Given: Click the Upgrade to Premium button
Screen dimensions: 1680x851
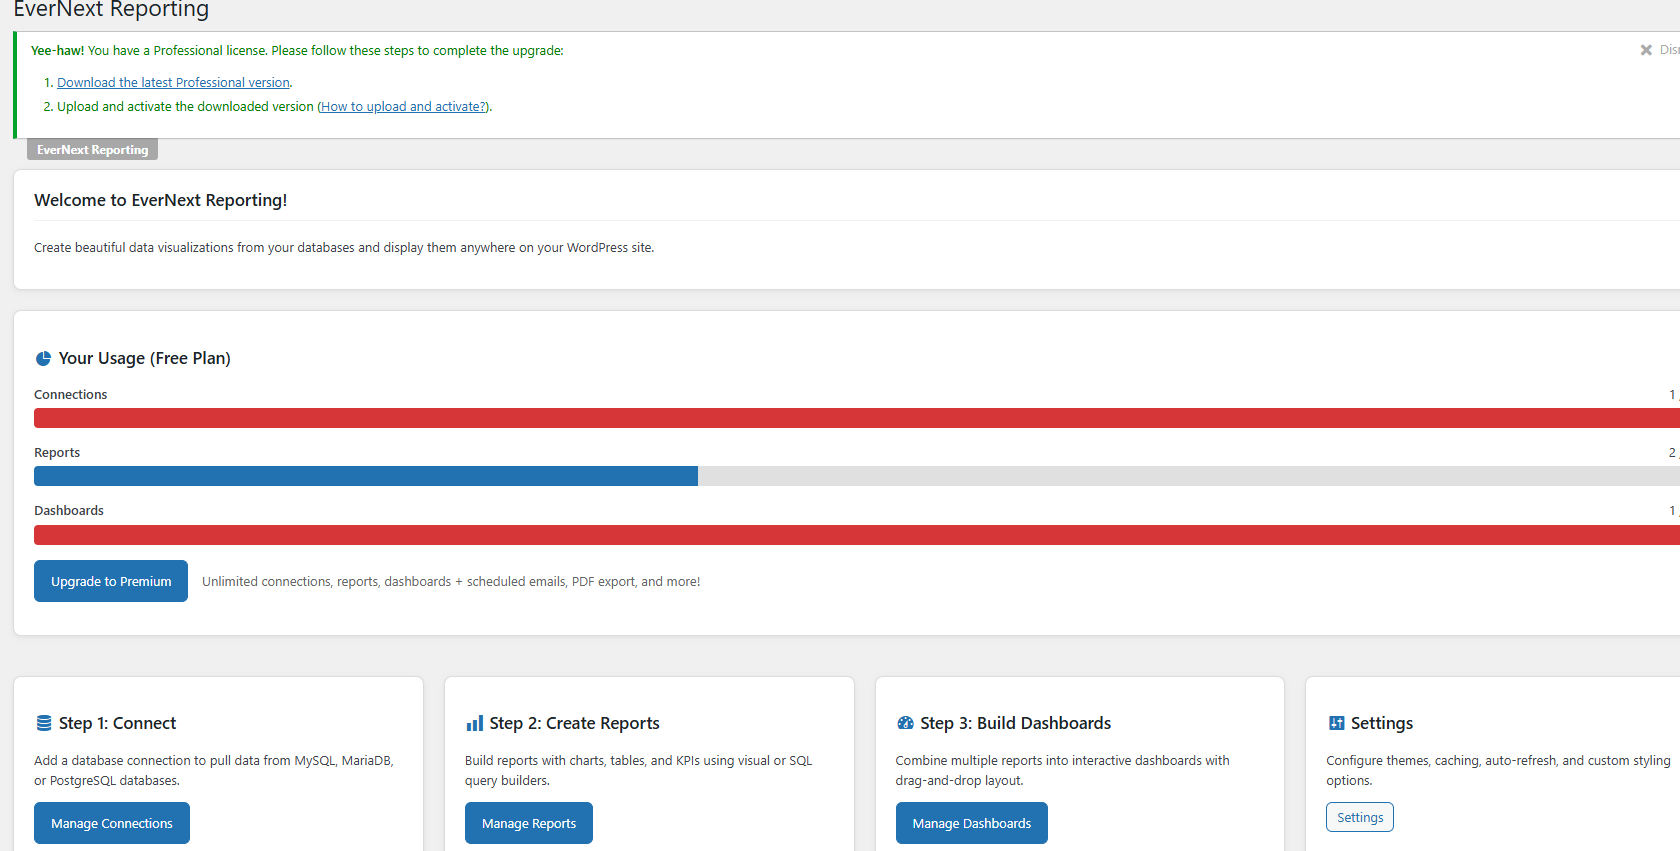Looking at the screenshot, I should click(x=111, y=581).
